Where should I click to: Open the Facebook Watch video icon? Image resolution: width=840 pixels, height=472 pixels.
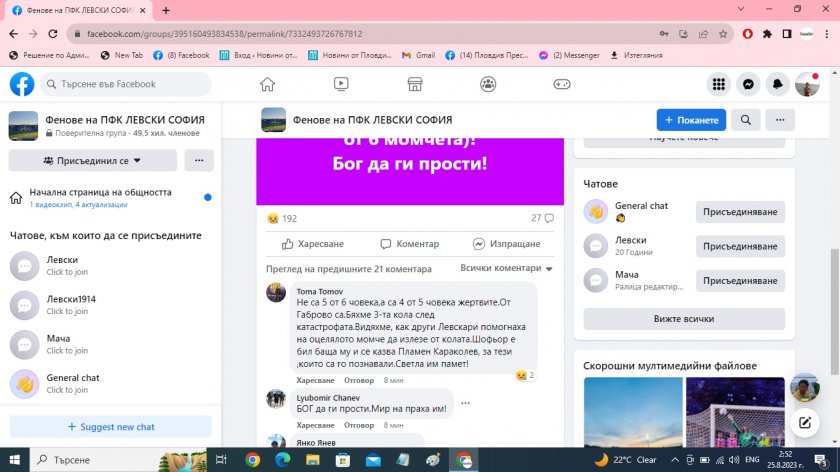341,85
